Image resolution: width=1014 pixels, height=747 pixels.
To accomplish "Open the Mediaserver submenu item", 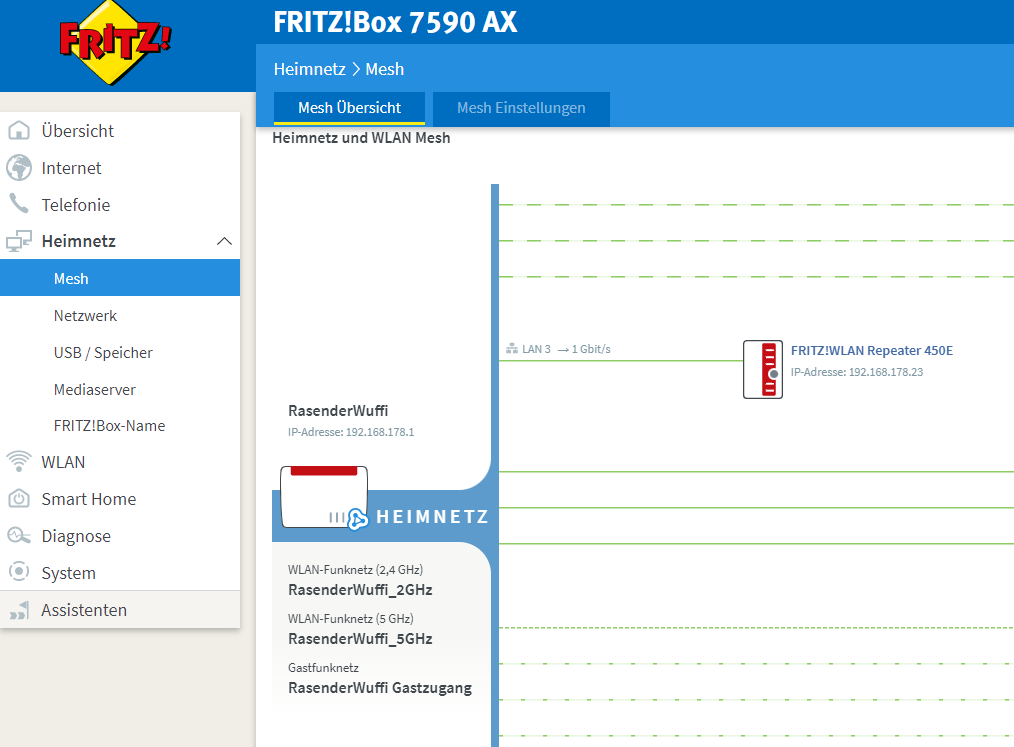I will tap(120, 389).
